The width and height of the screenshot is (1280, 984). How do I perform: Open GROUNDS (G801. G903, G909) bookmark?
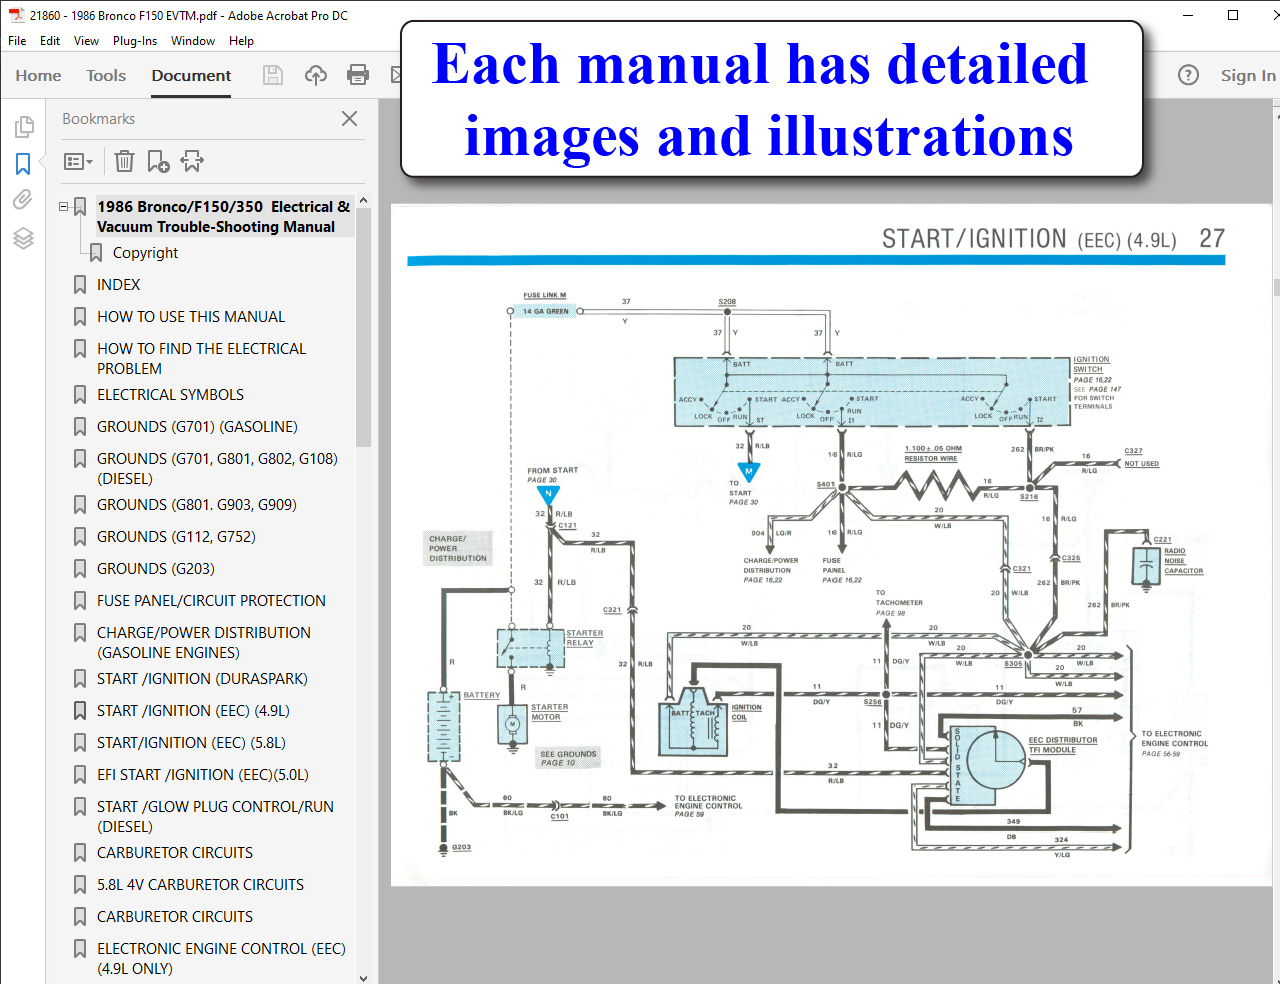click(197, 505)
